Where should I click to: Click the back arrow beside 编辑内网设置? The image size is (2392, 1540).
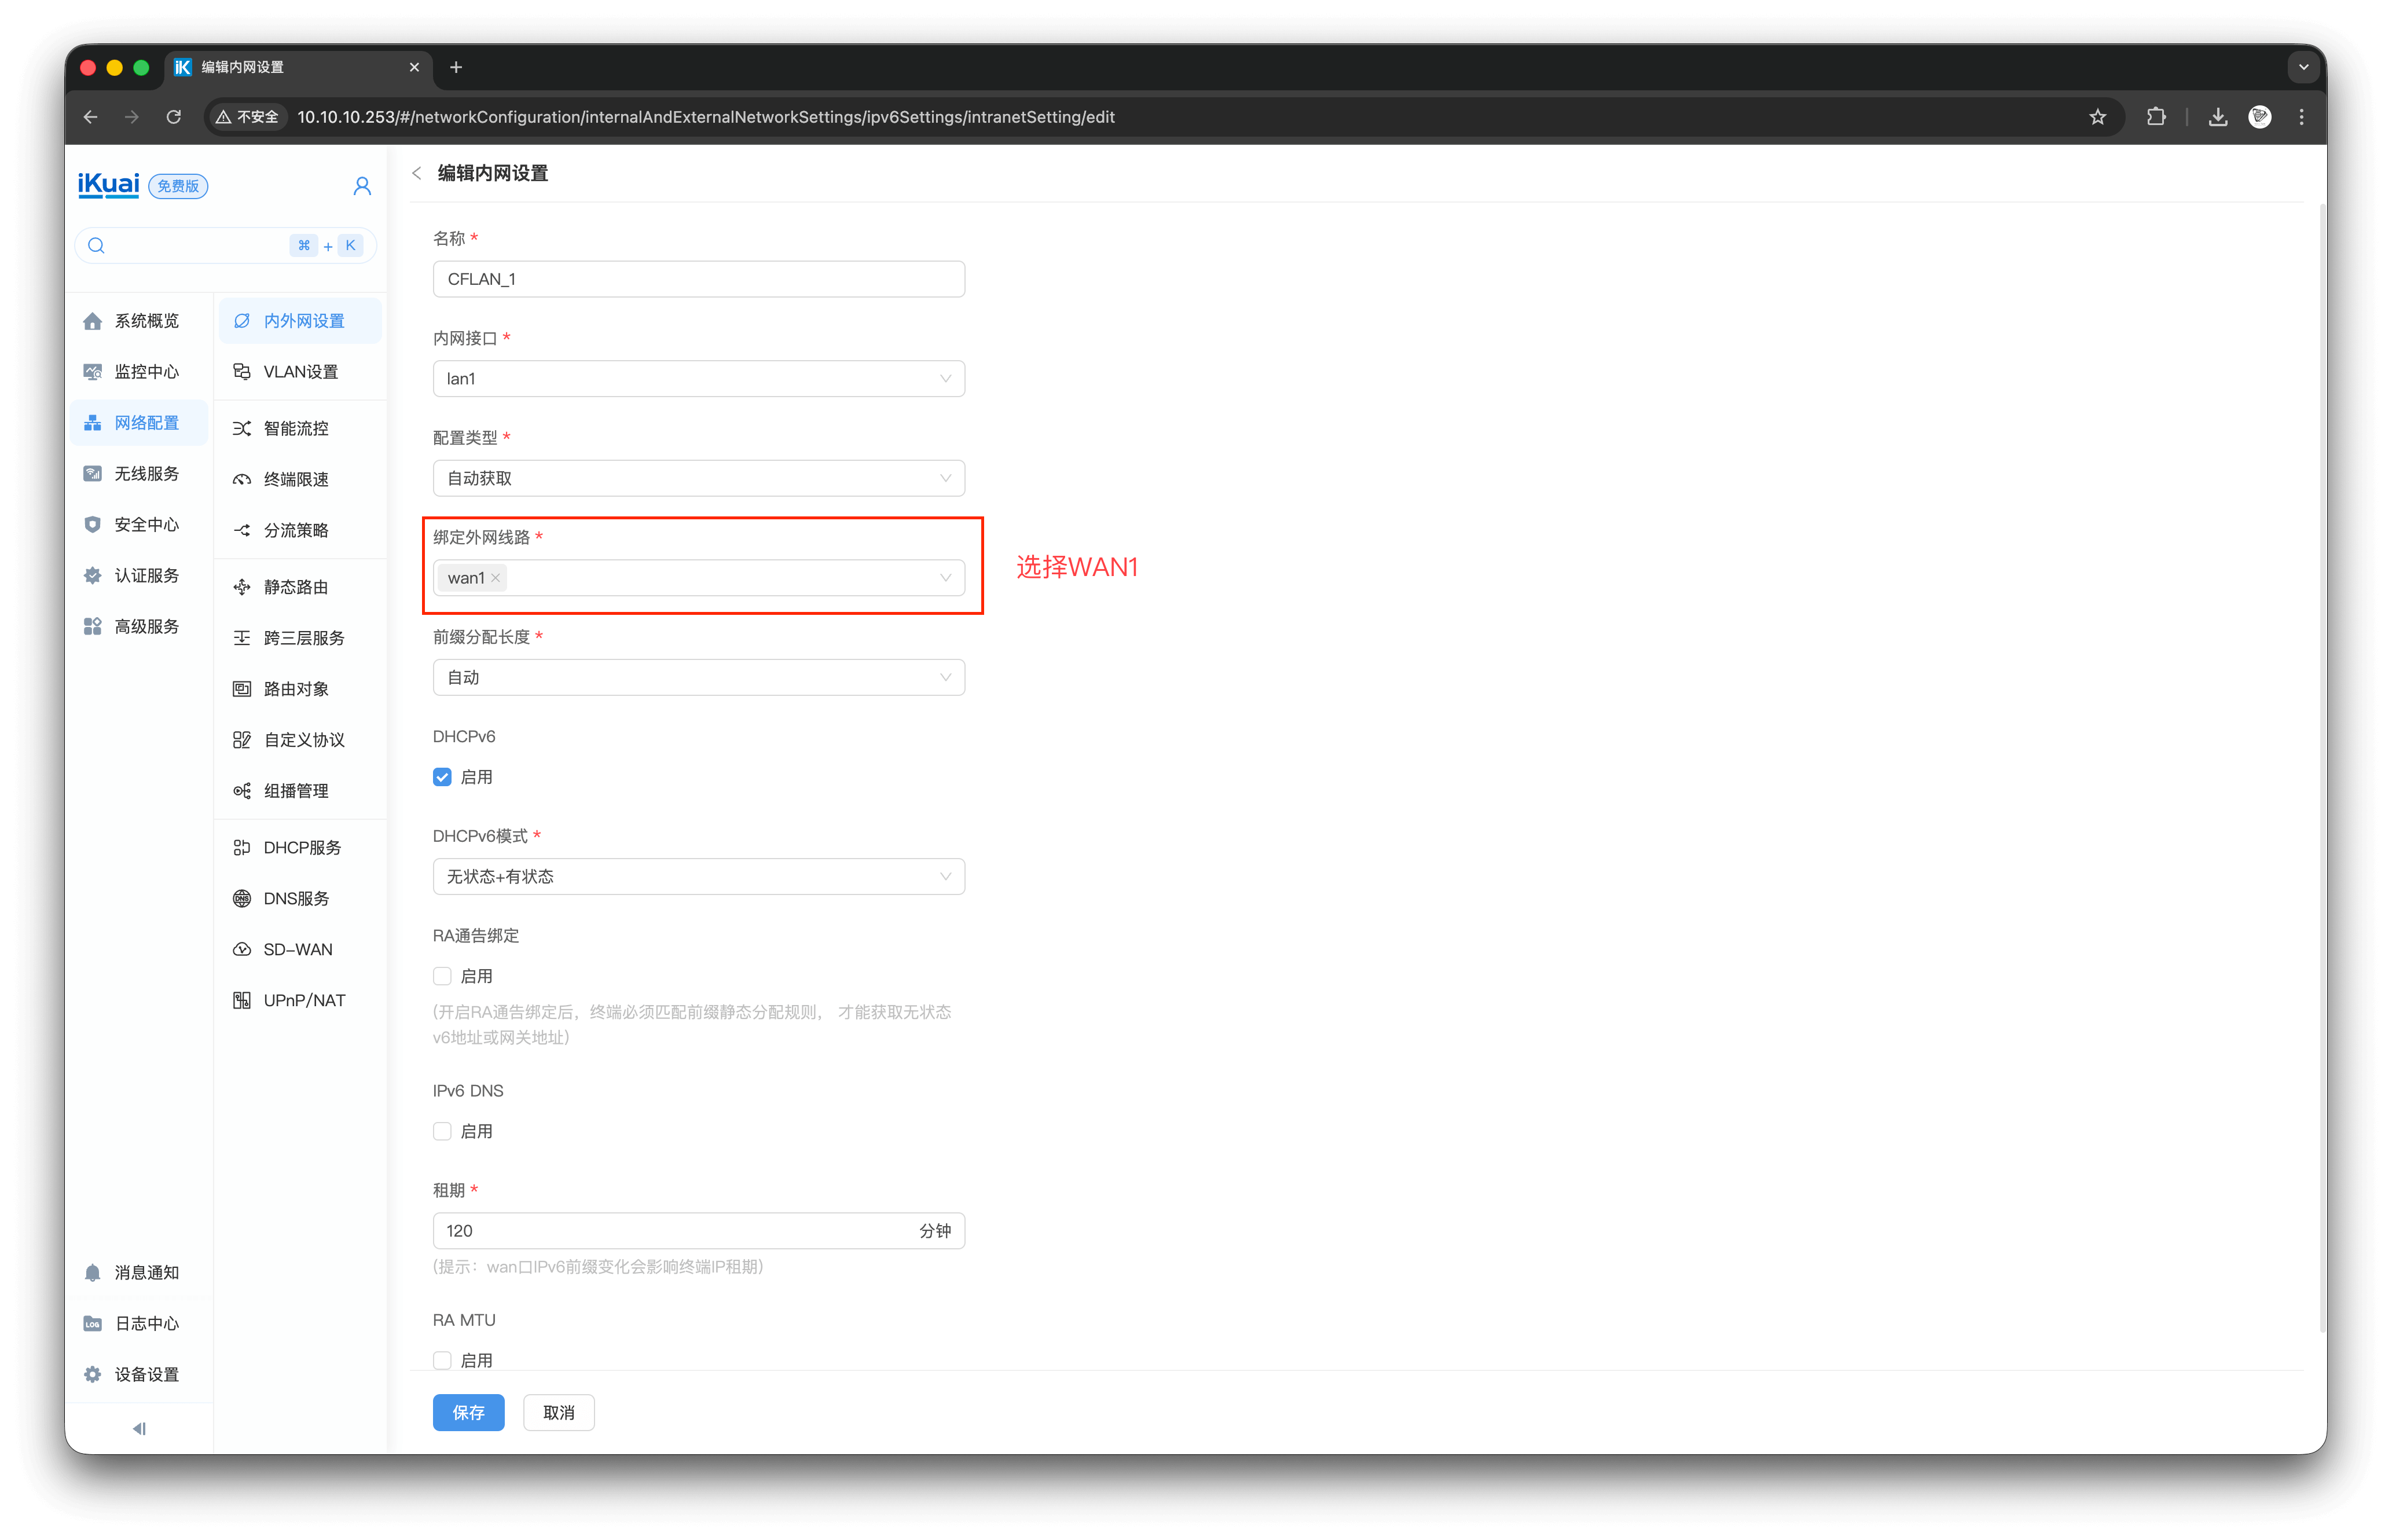(x=417, y=173)
